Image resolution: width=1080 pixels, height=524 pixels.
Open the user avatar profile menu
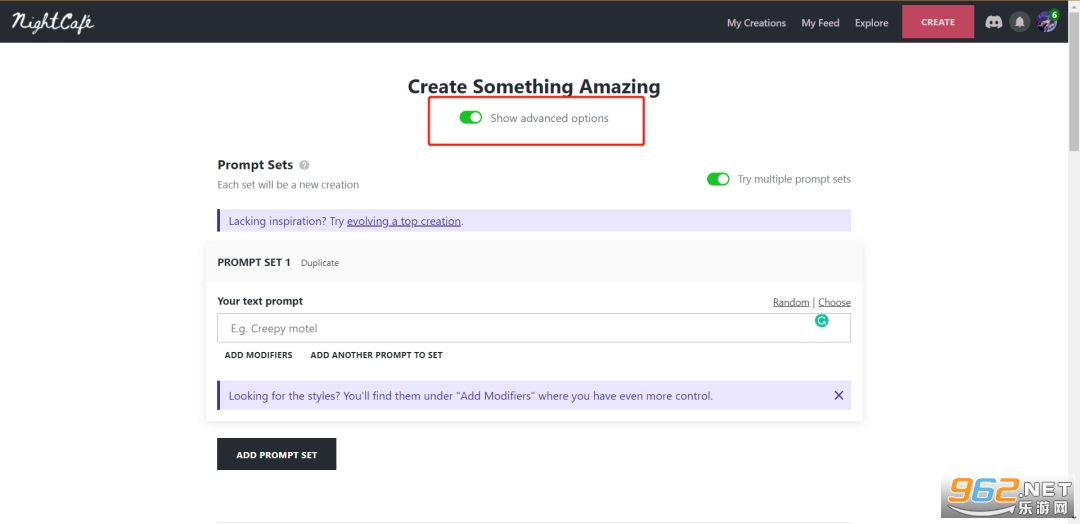[x=1047, y=22]
